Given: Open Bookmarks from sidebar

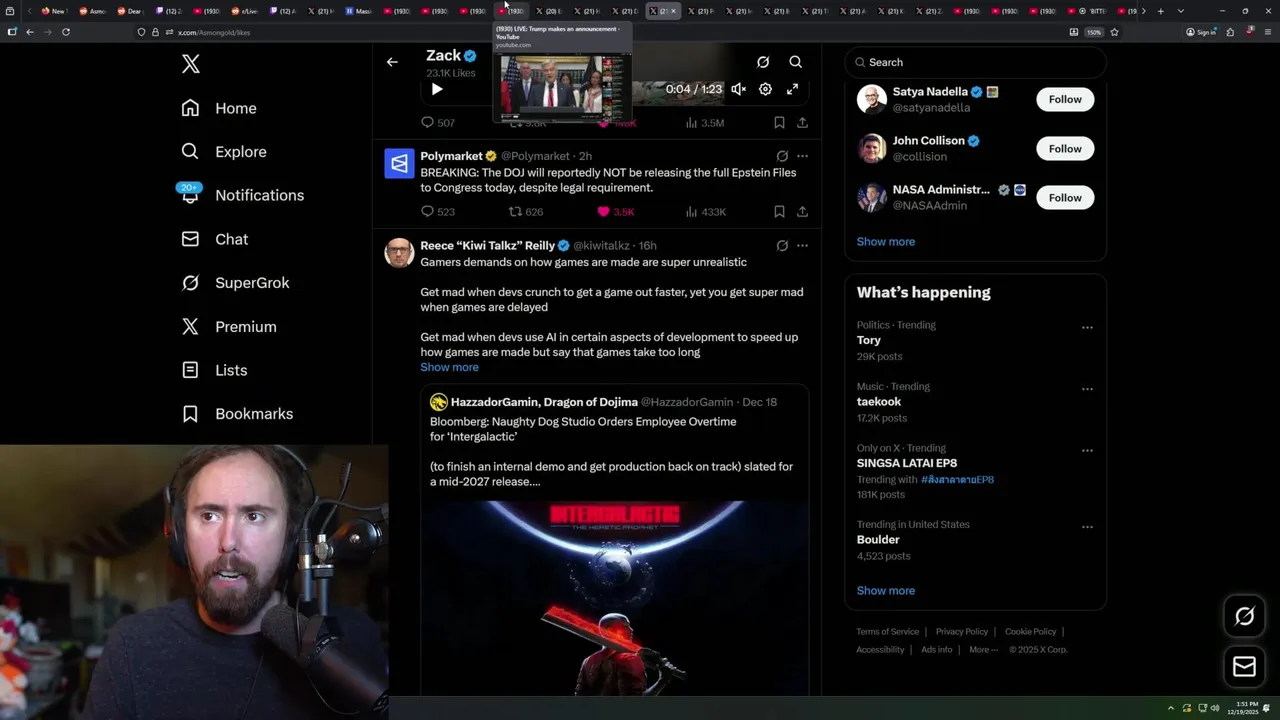Looking at the screenshot, I should pos(237,414).
